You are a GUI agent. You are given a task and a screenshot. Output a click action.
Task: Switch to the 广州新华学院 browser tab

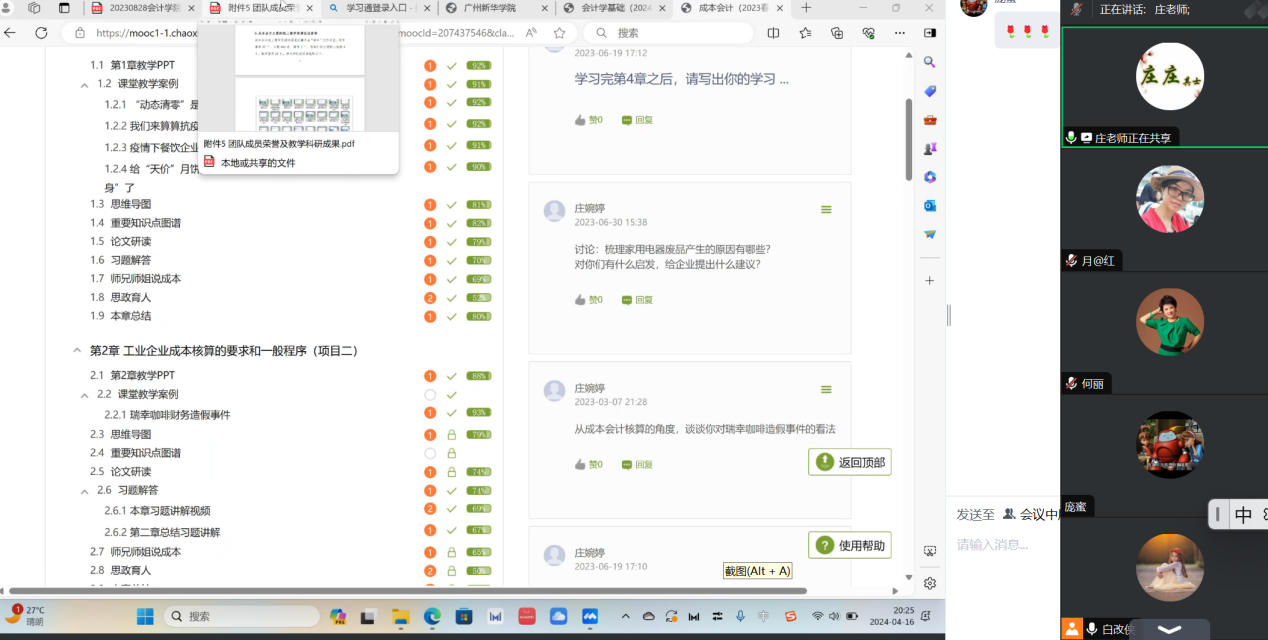click(x=495, y=8)
